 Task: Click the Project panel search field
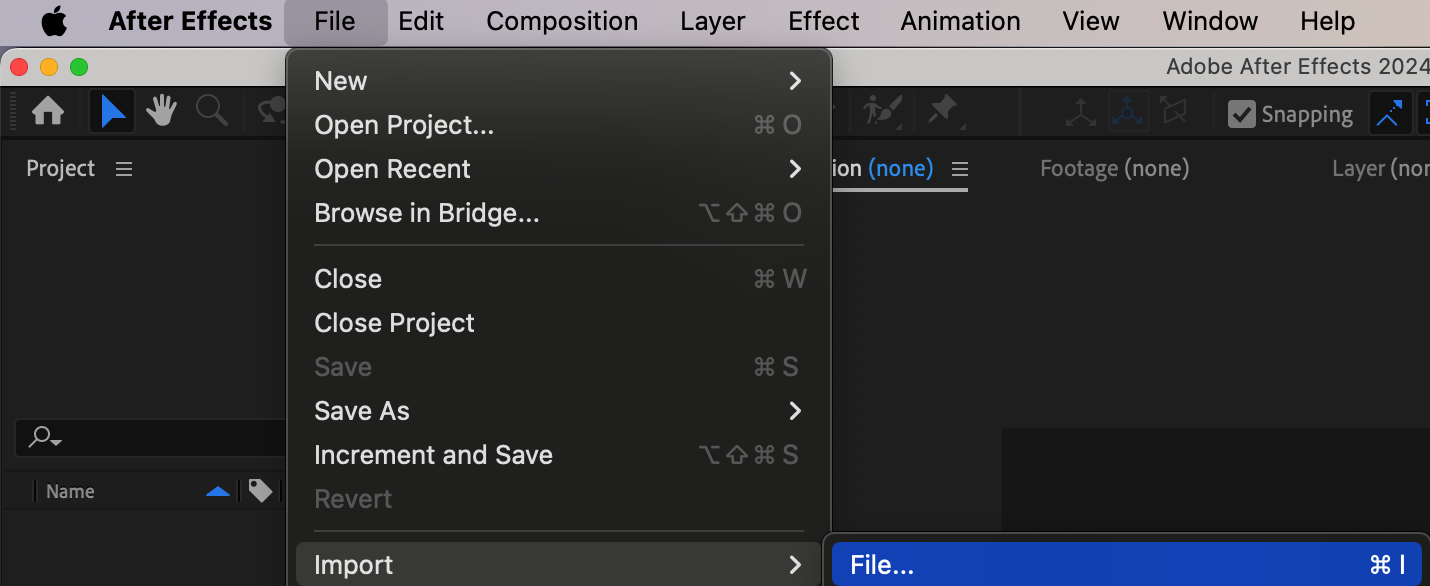[x=150, y=437]
